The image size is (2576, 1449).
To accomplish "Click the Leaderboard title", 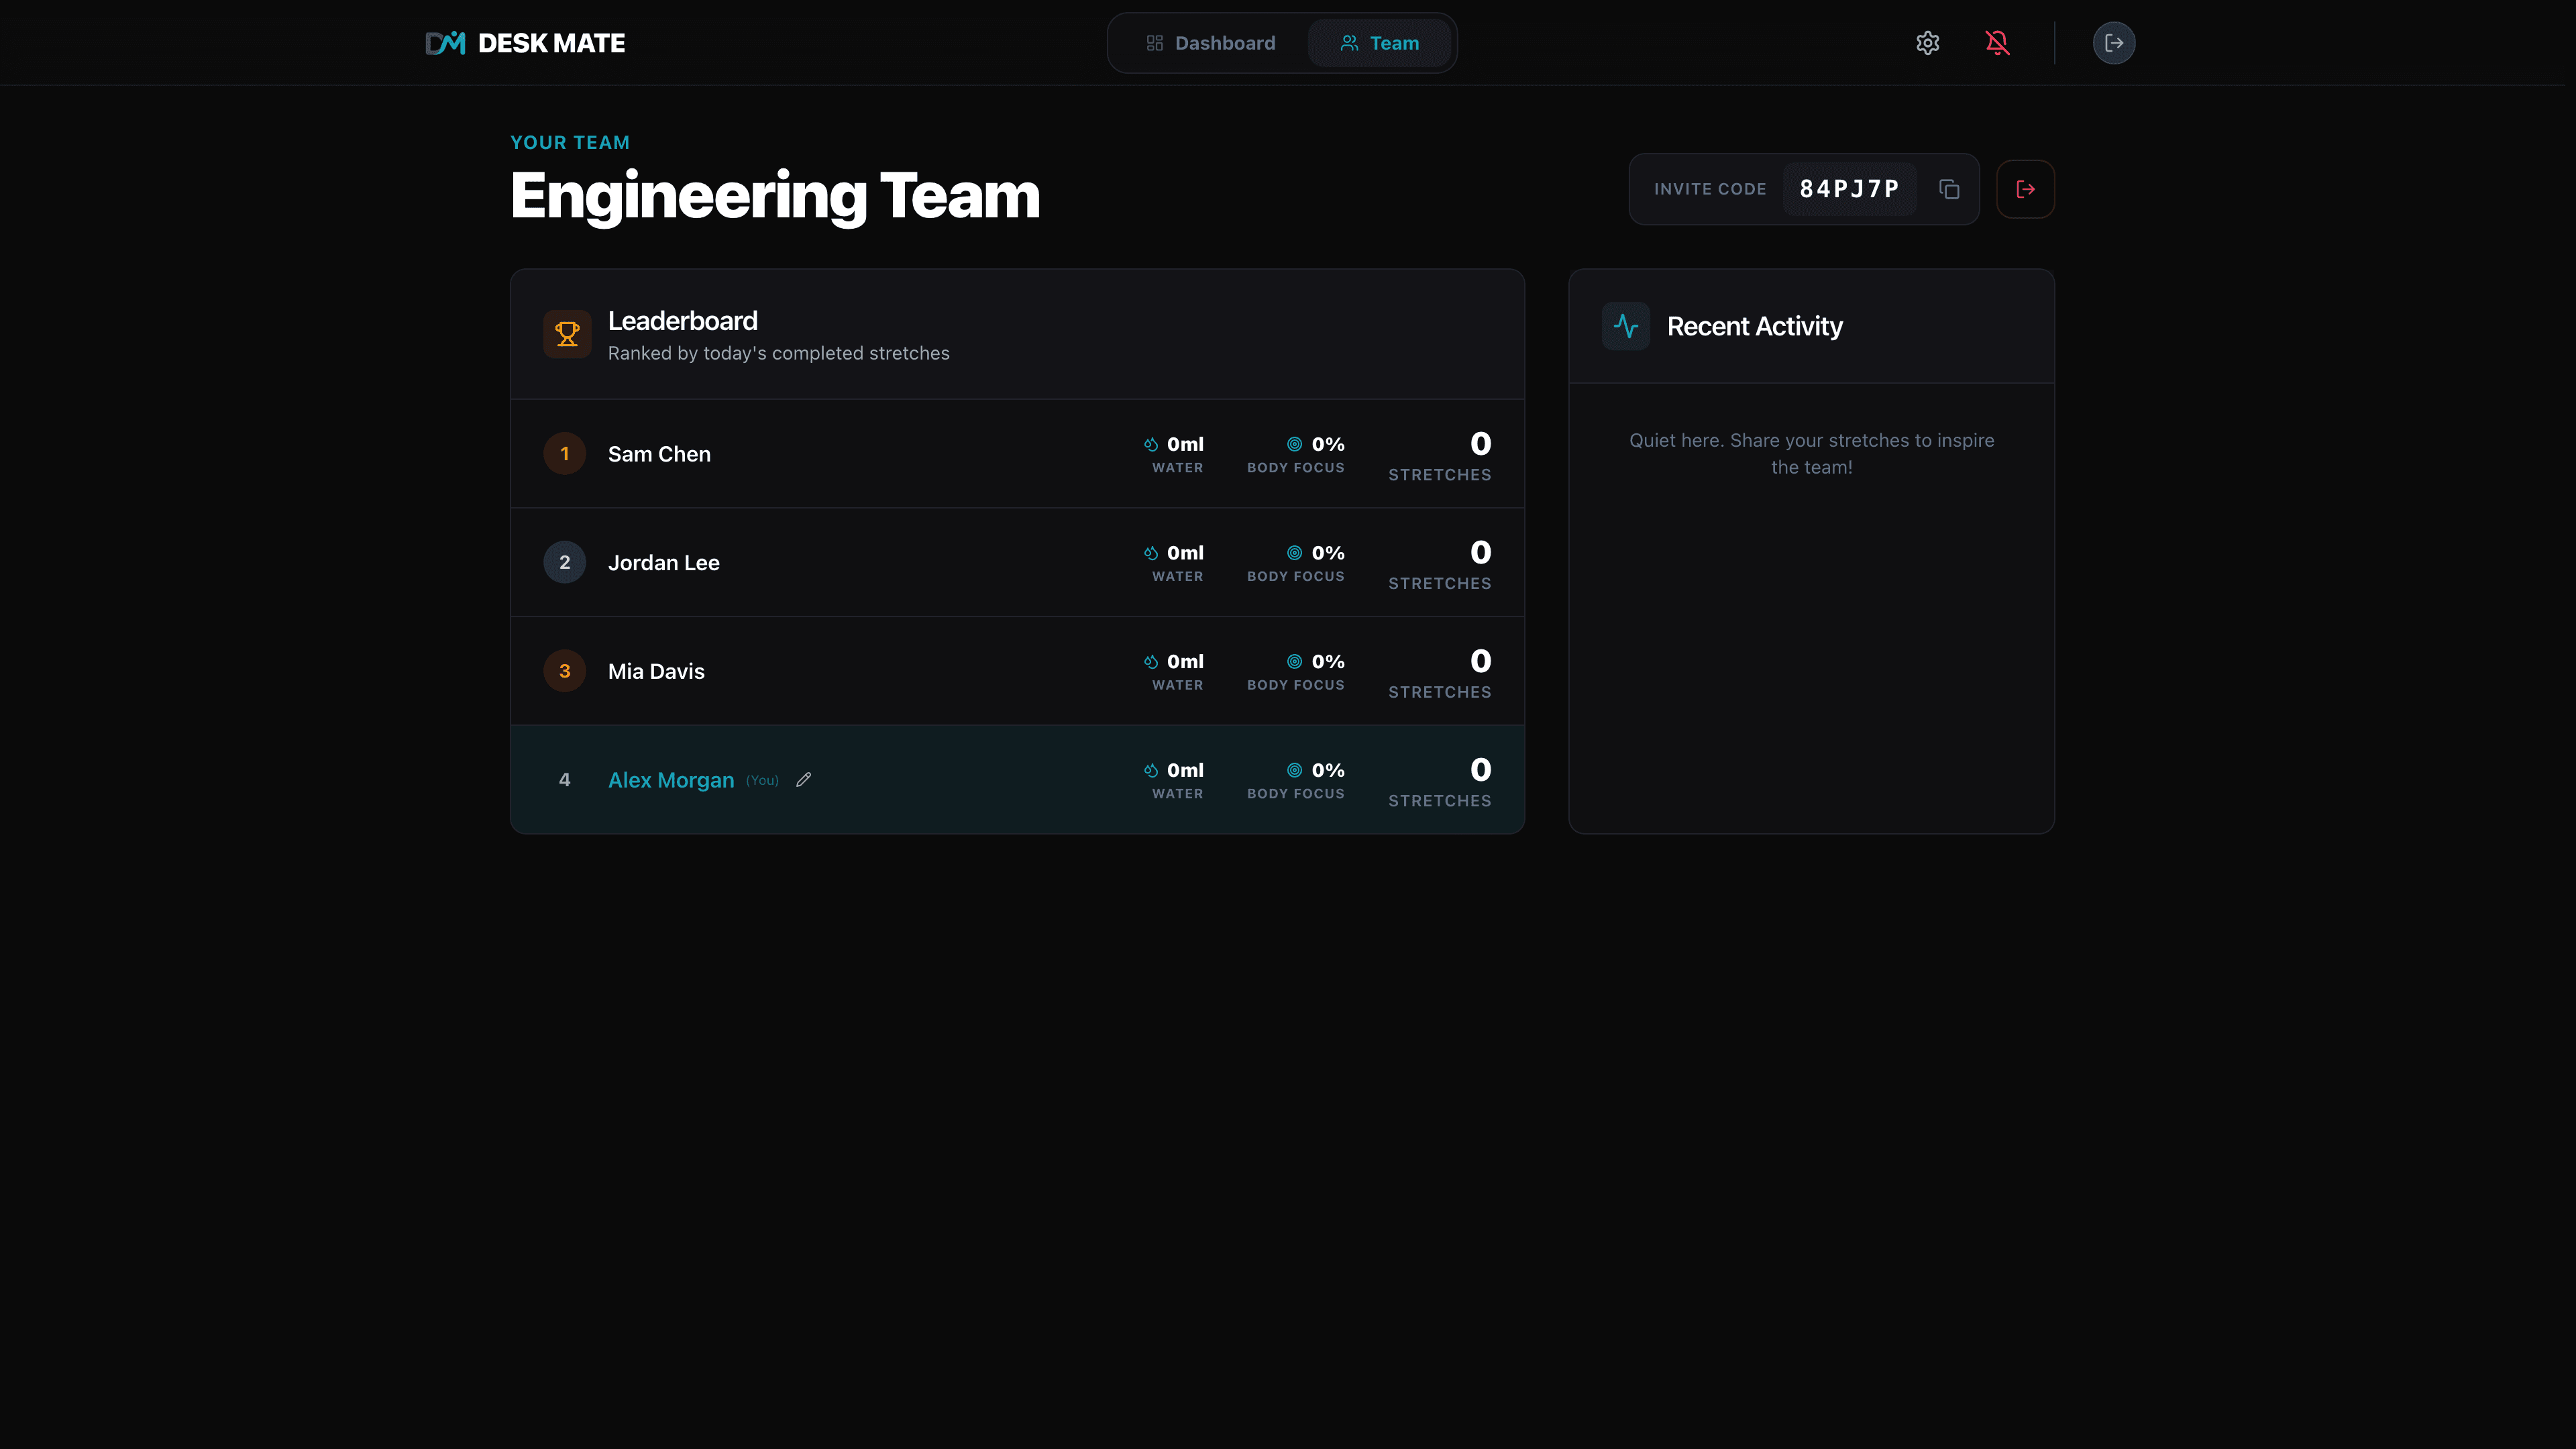I will (x=683, y=321).
